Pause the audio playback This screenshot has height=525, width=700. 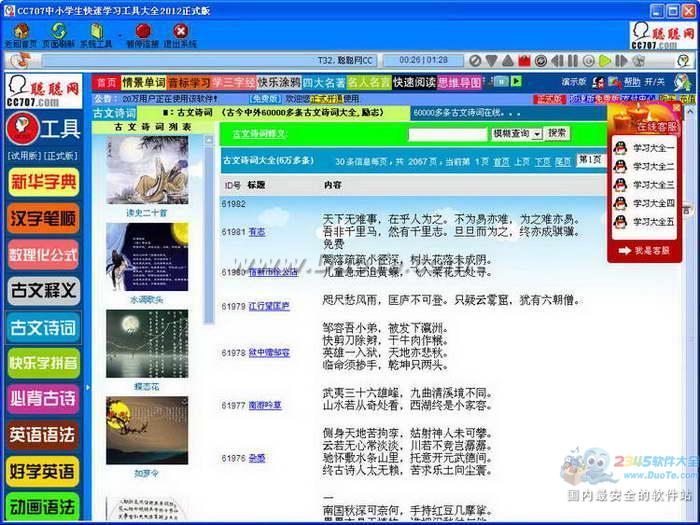click(x=573, y=61)
